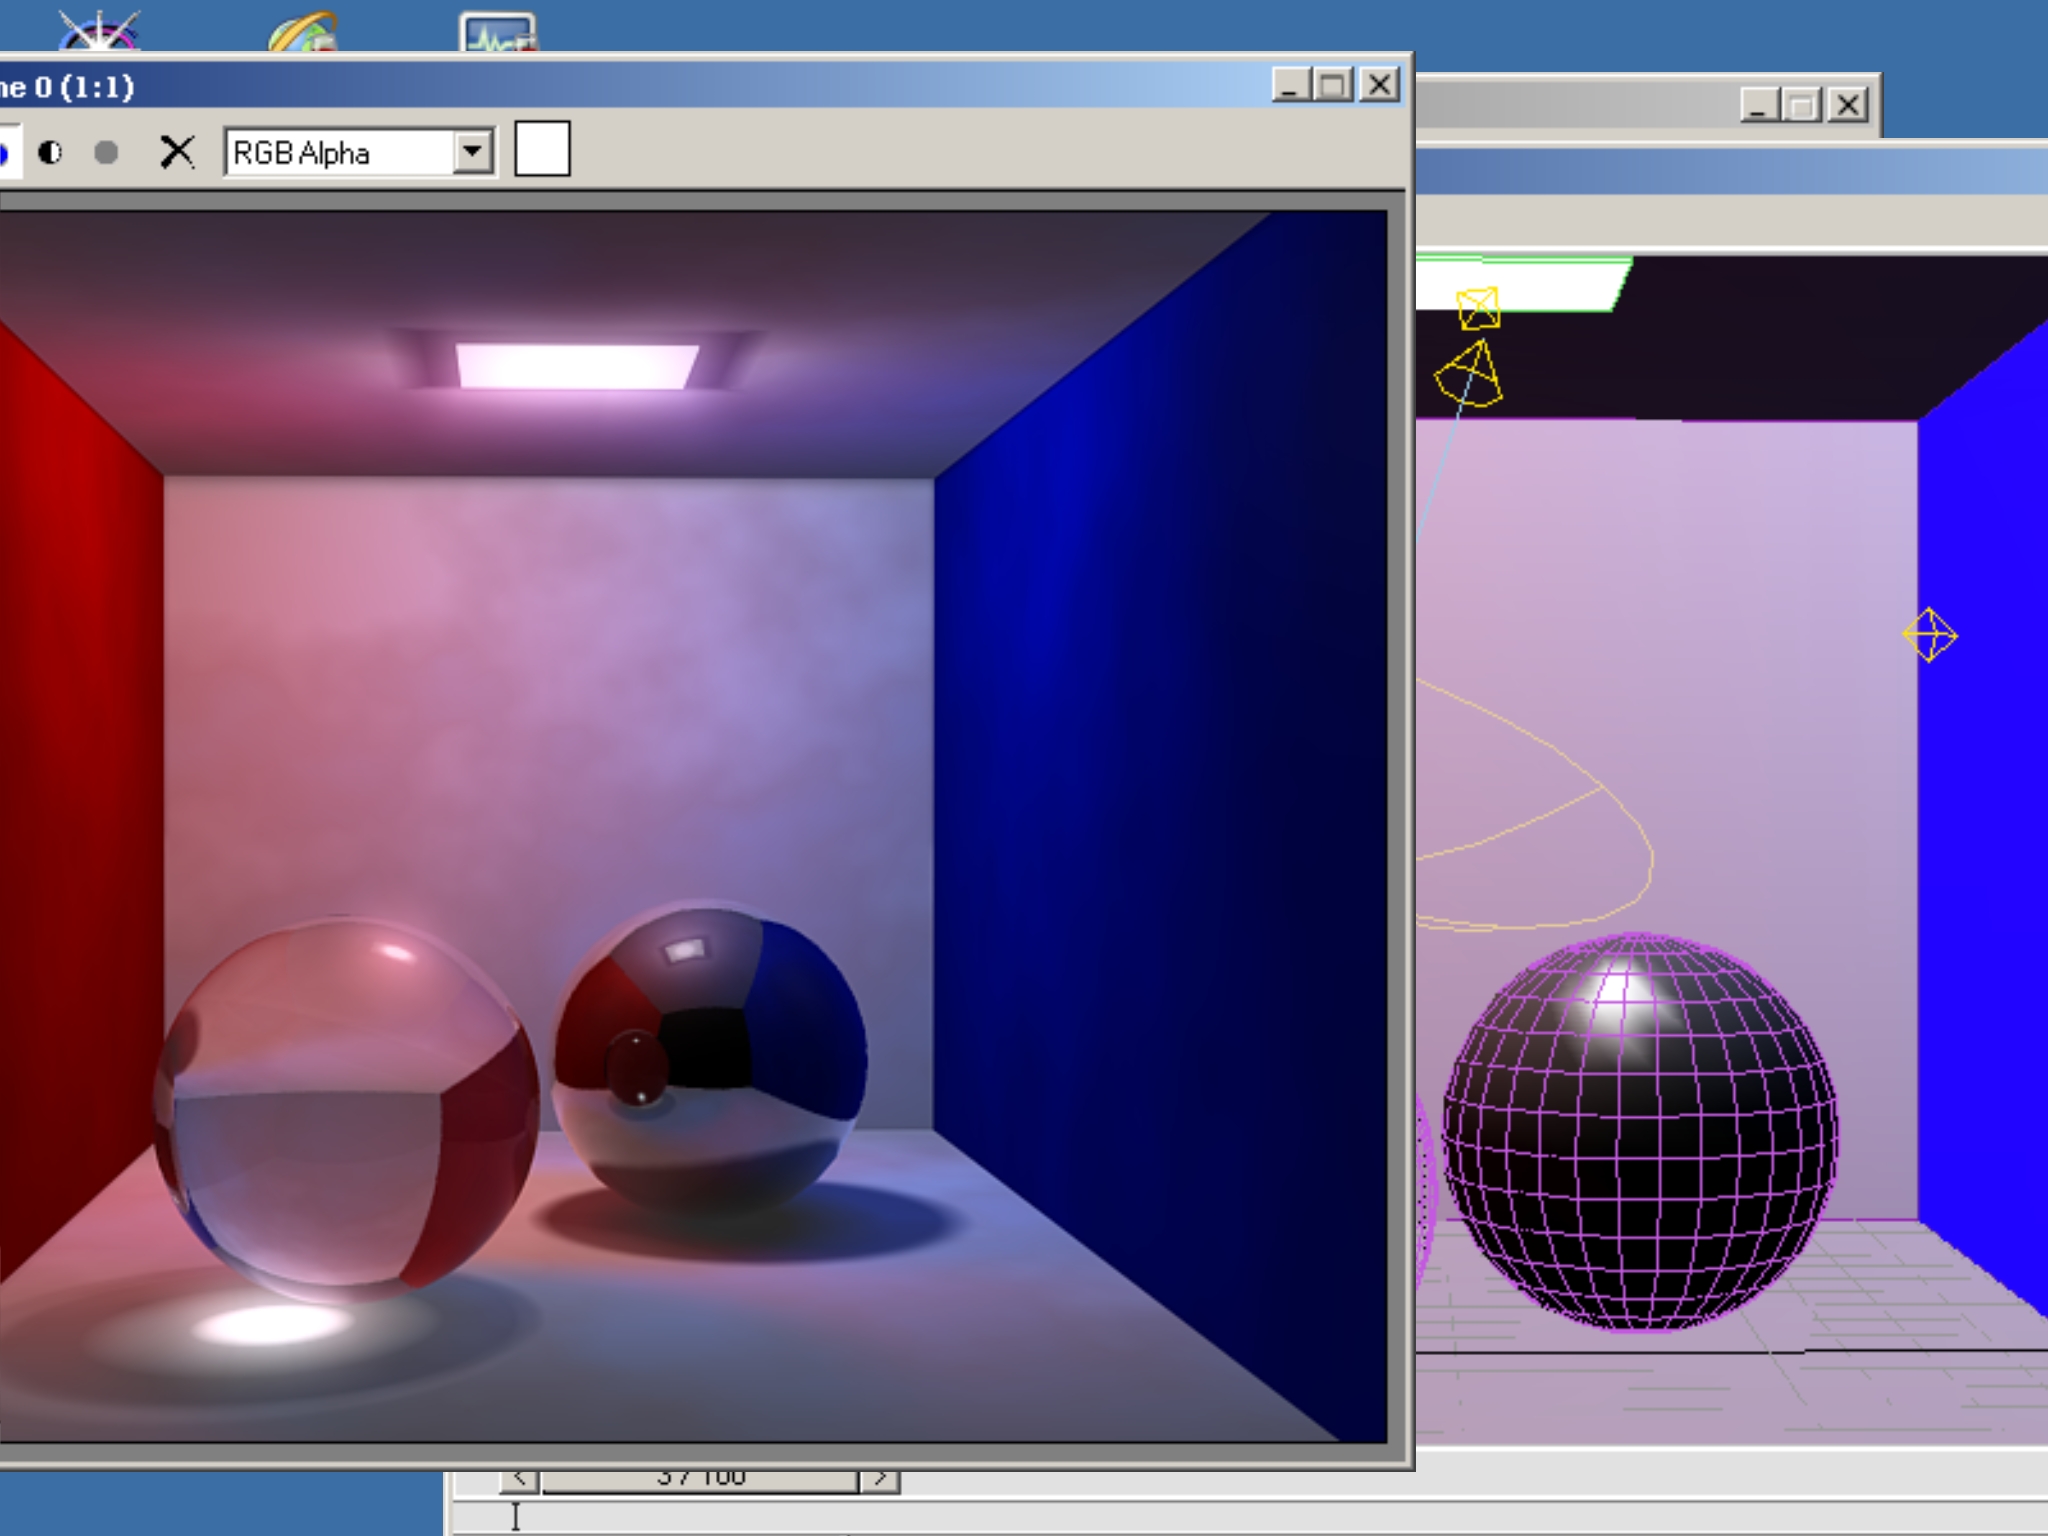Toggle the monochrome gray circle button
Screen dimensions: 2048x1536
[x=106, y=152]
